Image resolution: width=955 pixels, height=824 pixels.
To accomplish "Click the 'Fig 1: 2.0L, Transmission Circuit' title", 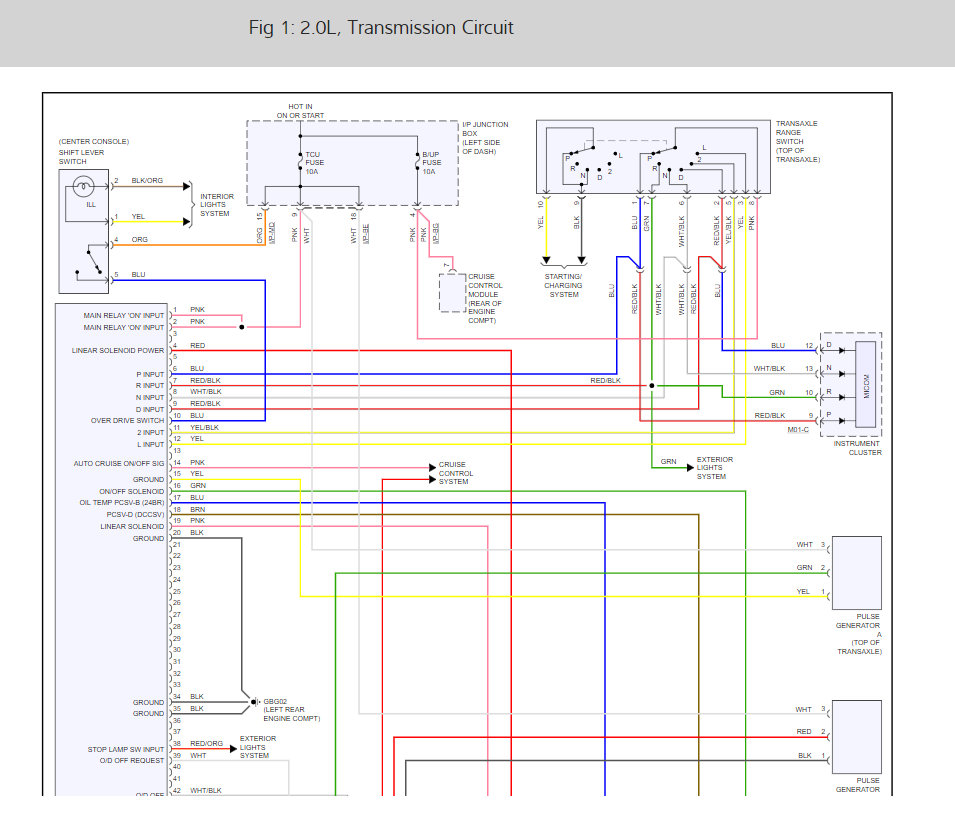I will pyautogui.click(x=381, y=28).
